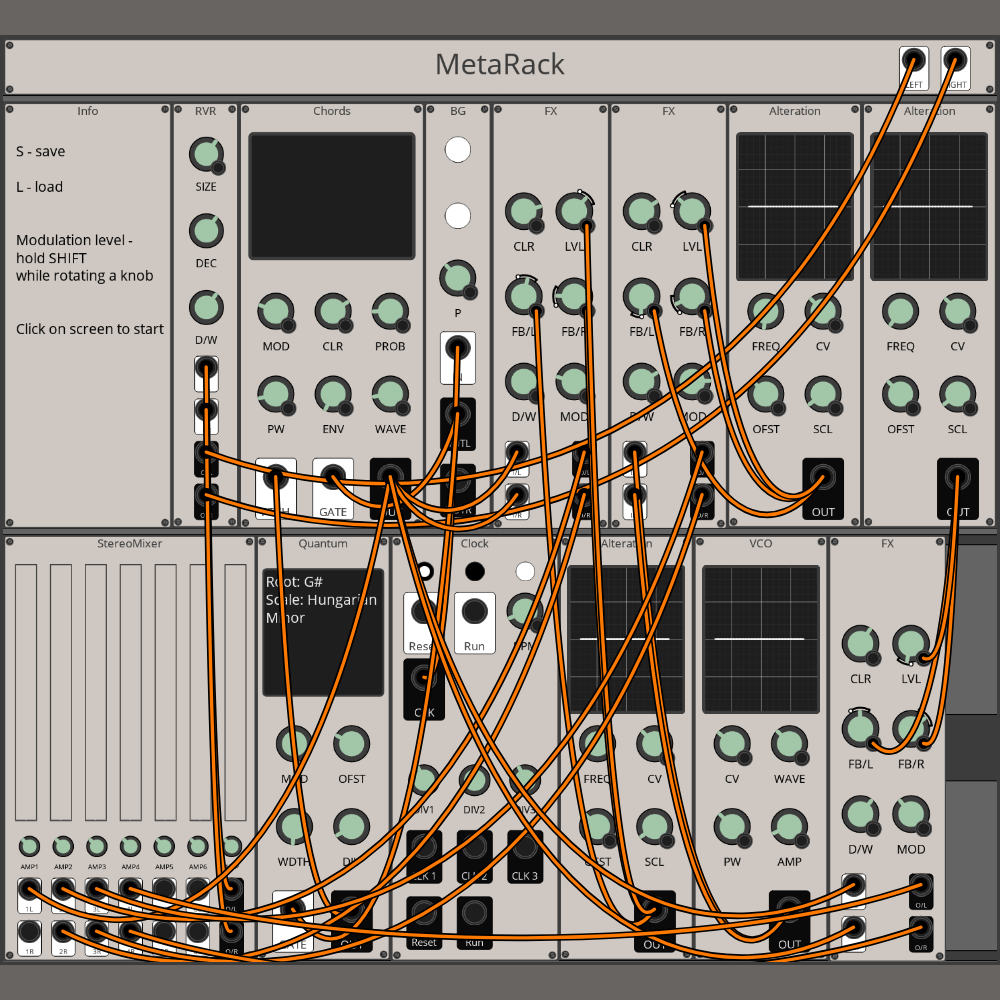Select the CLK 3 output jack on Clock
The height and width of the screenshot is (1000, 1000).
(525, 850)
